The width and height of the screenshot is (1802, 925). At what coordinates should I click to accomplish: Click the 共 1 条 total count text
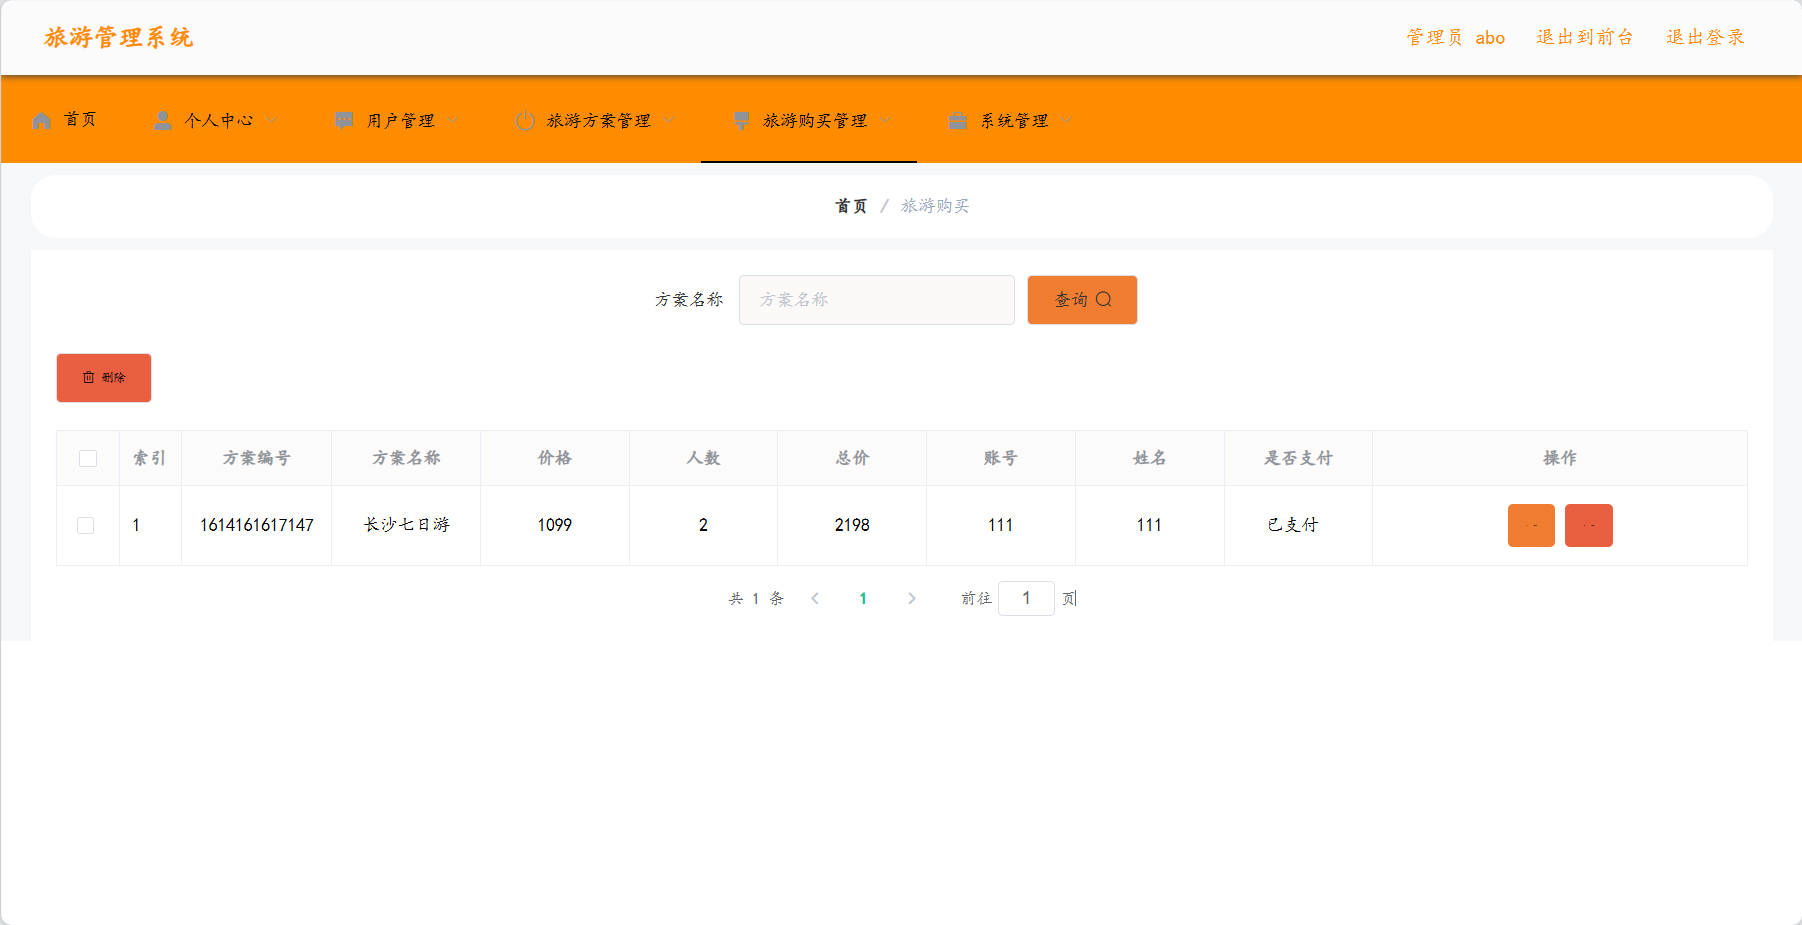coord(756,598)
